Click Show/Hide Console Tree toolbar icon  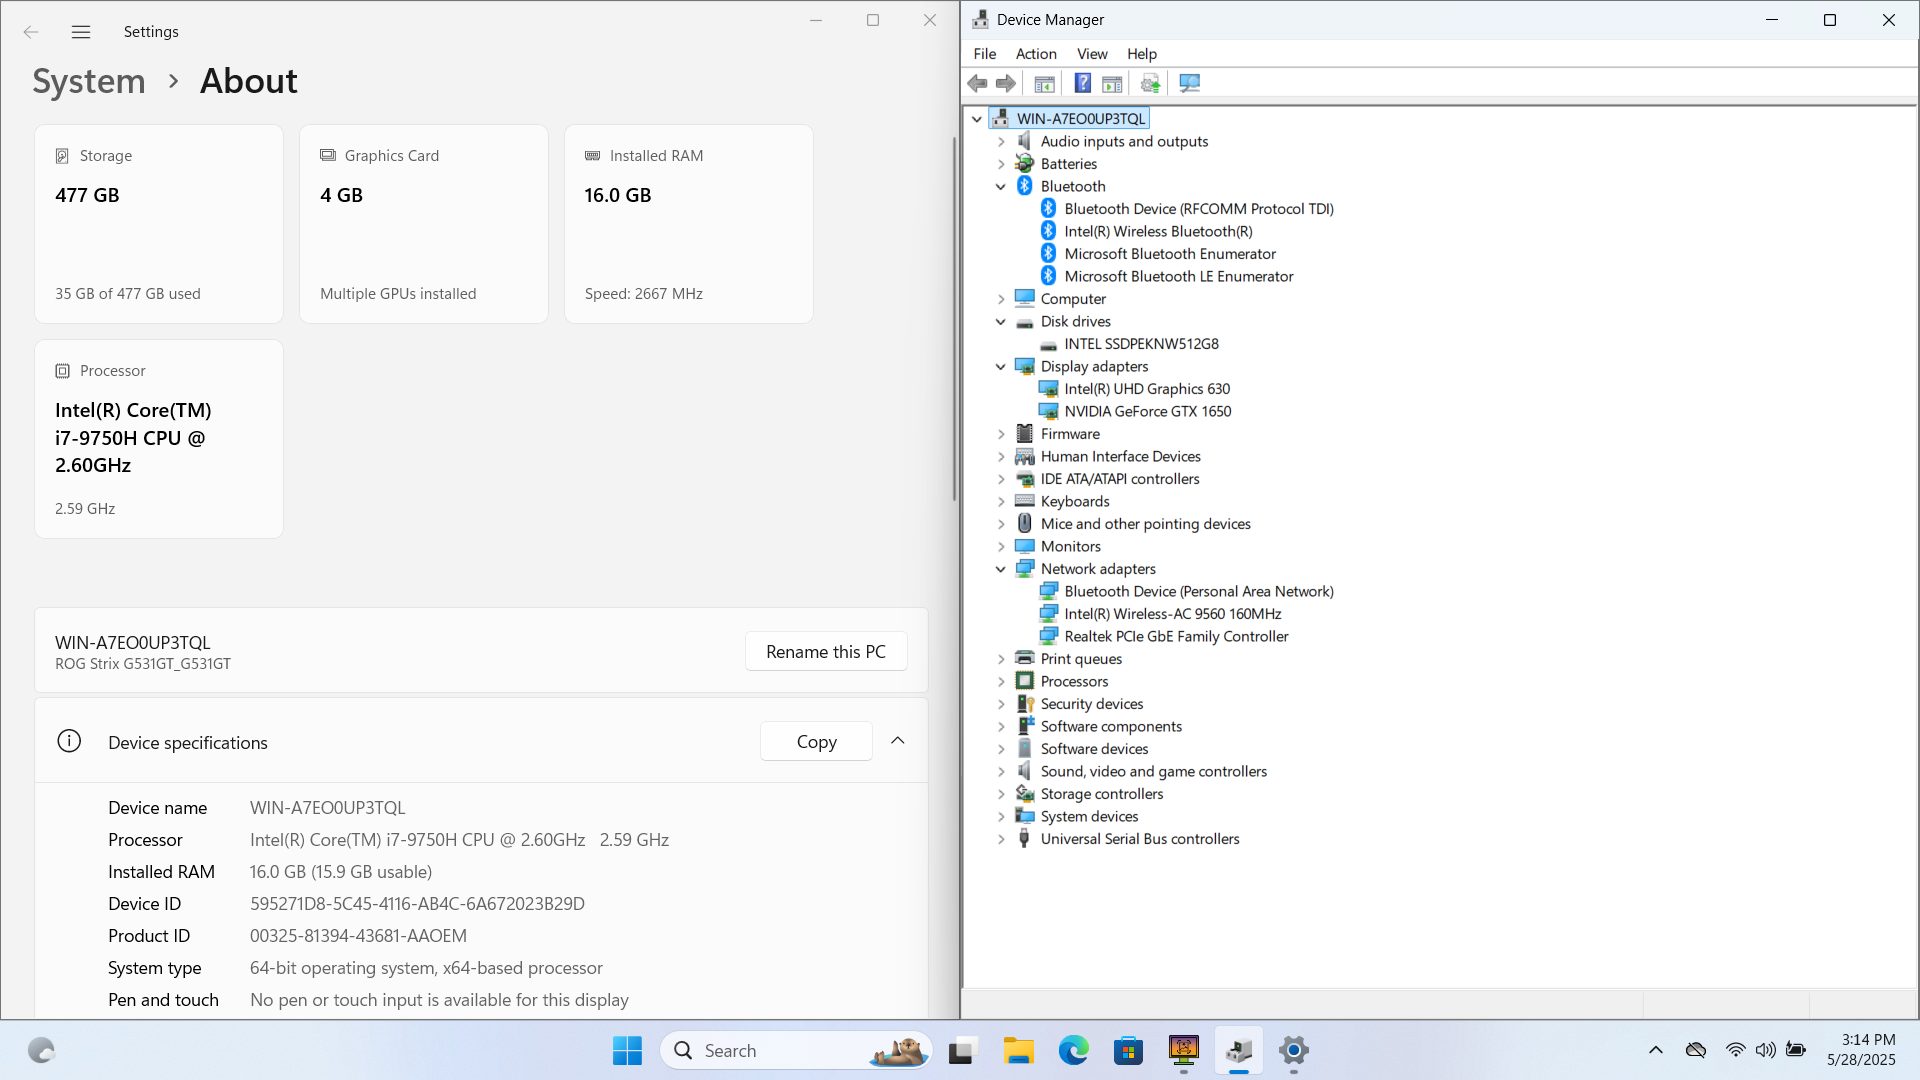coord(1044,84)
